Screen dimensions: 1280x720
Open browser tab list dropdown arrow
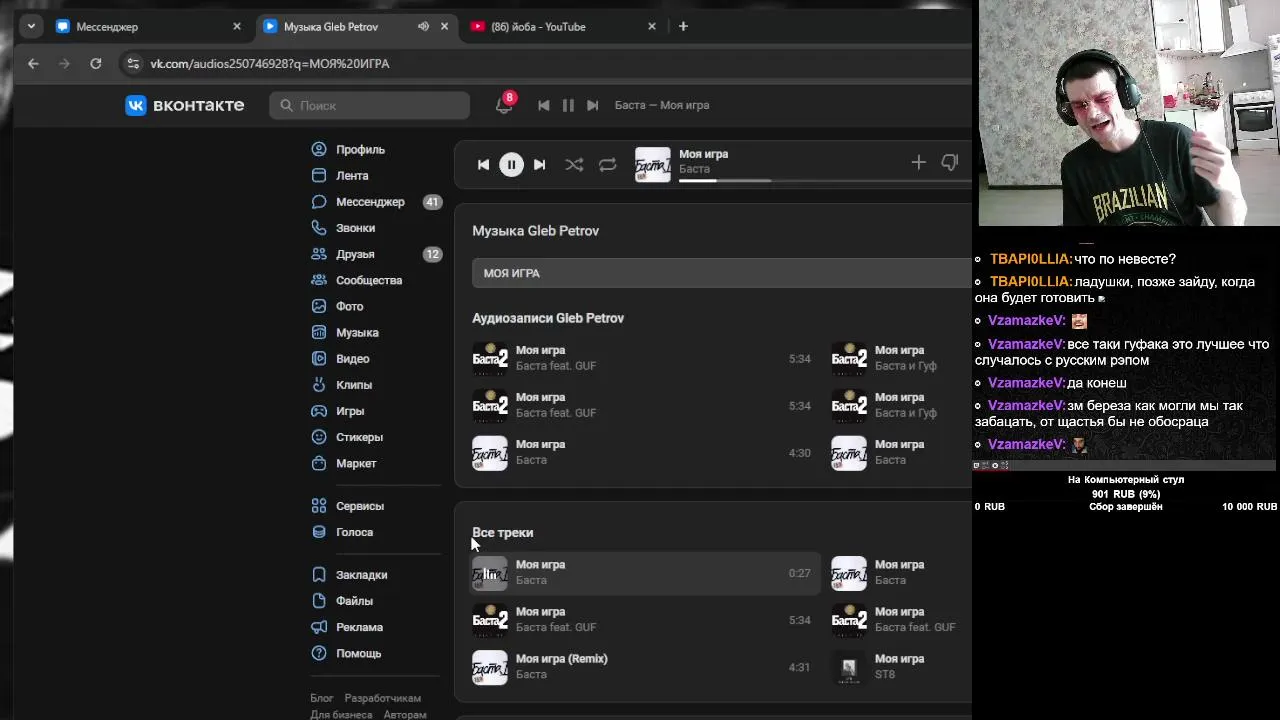[31, 27]
